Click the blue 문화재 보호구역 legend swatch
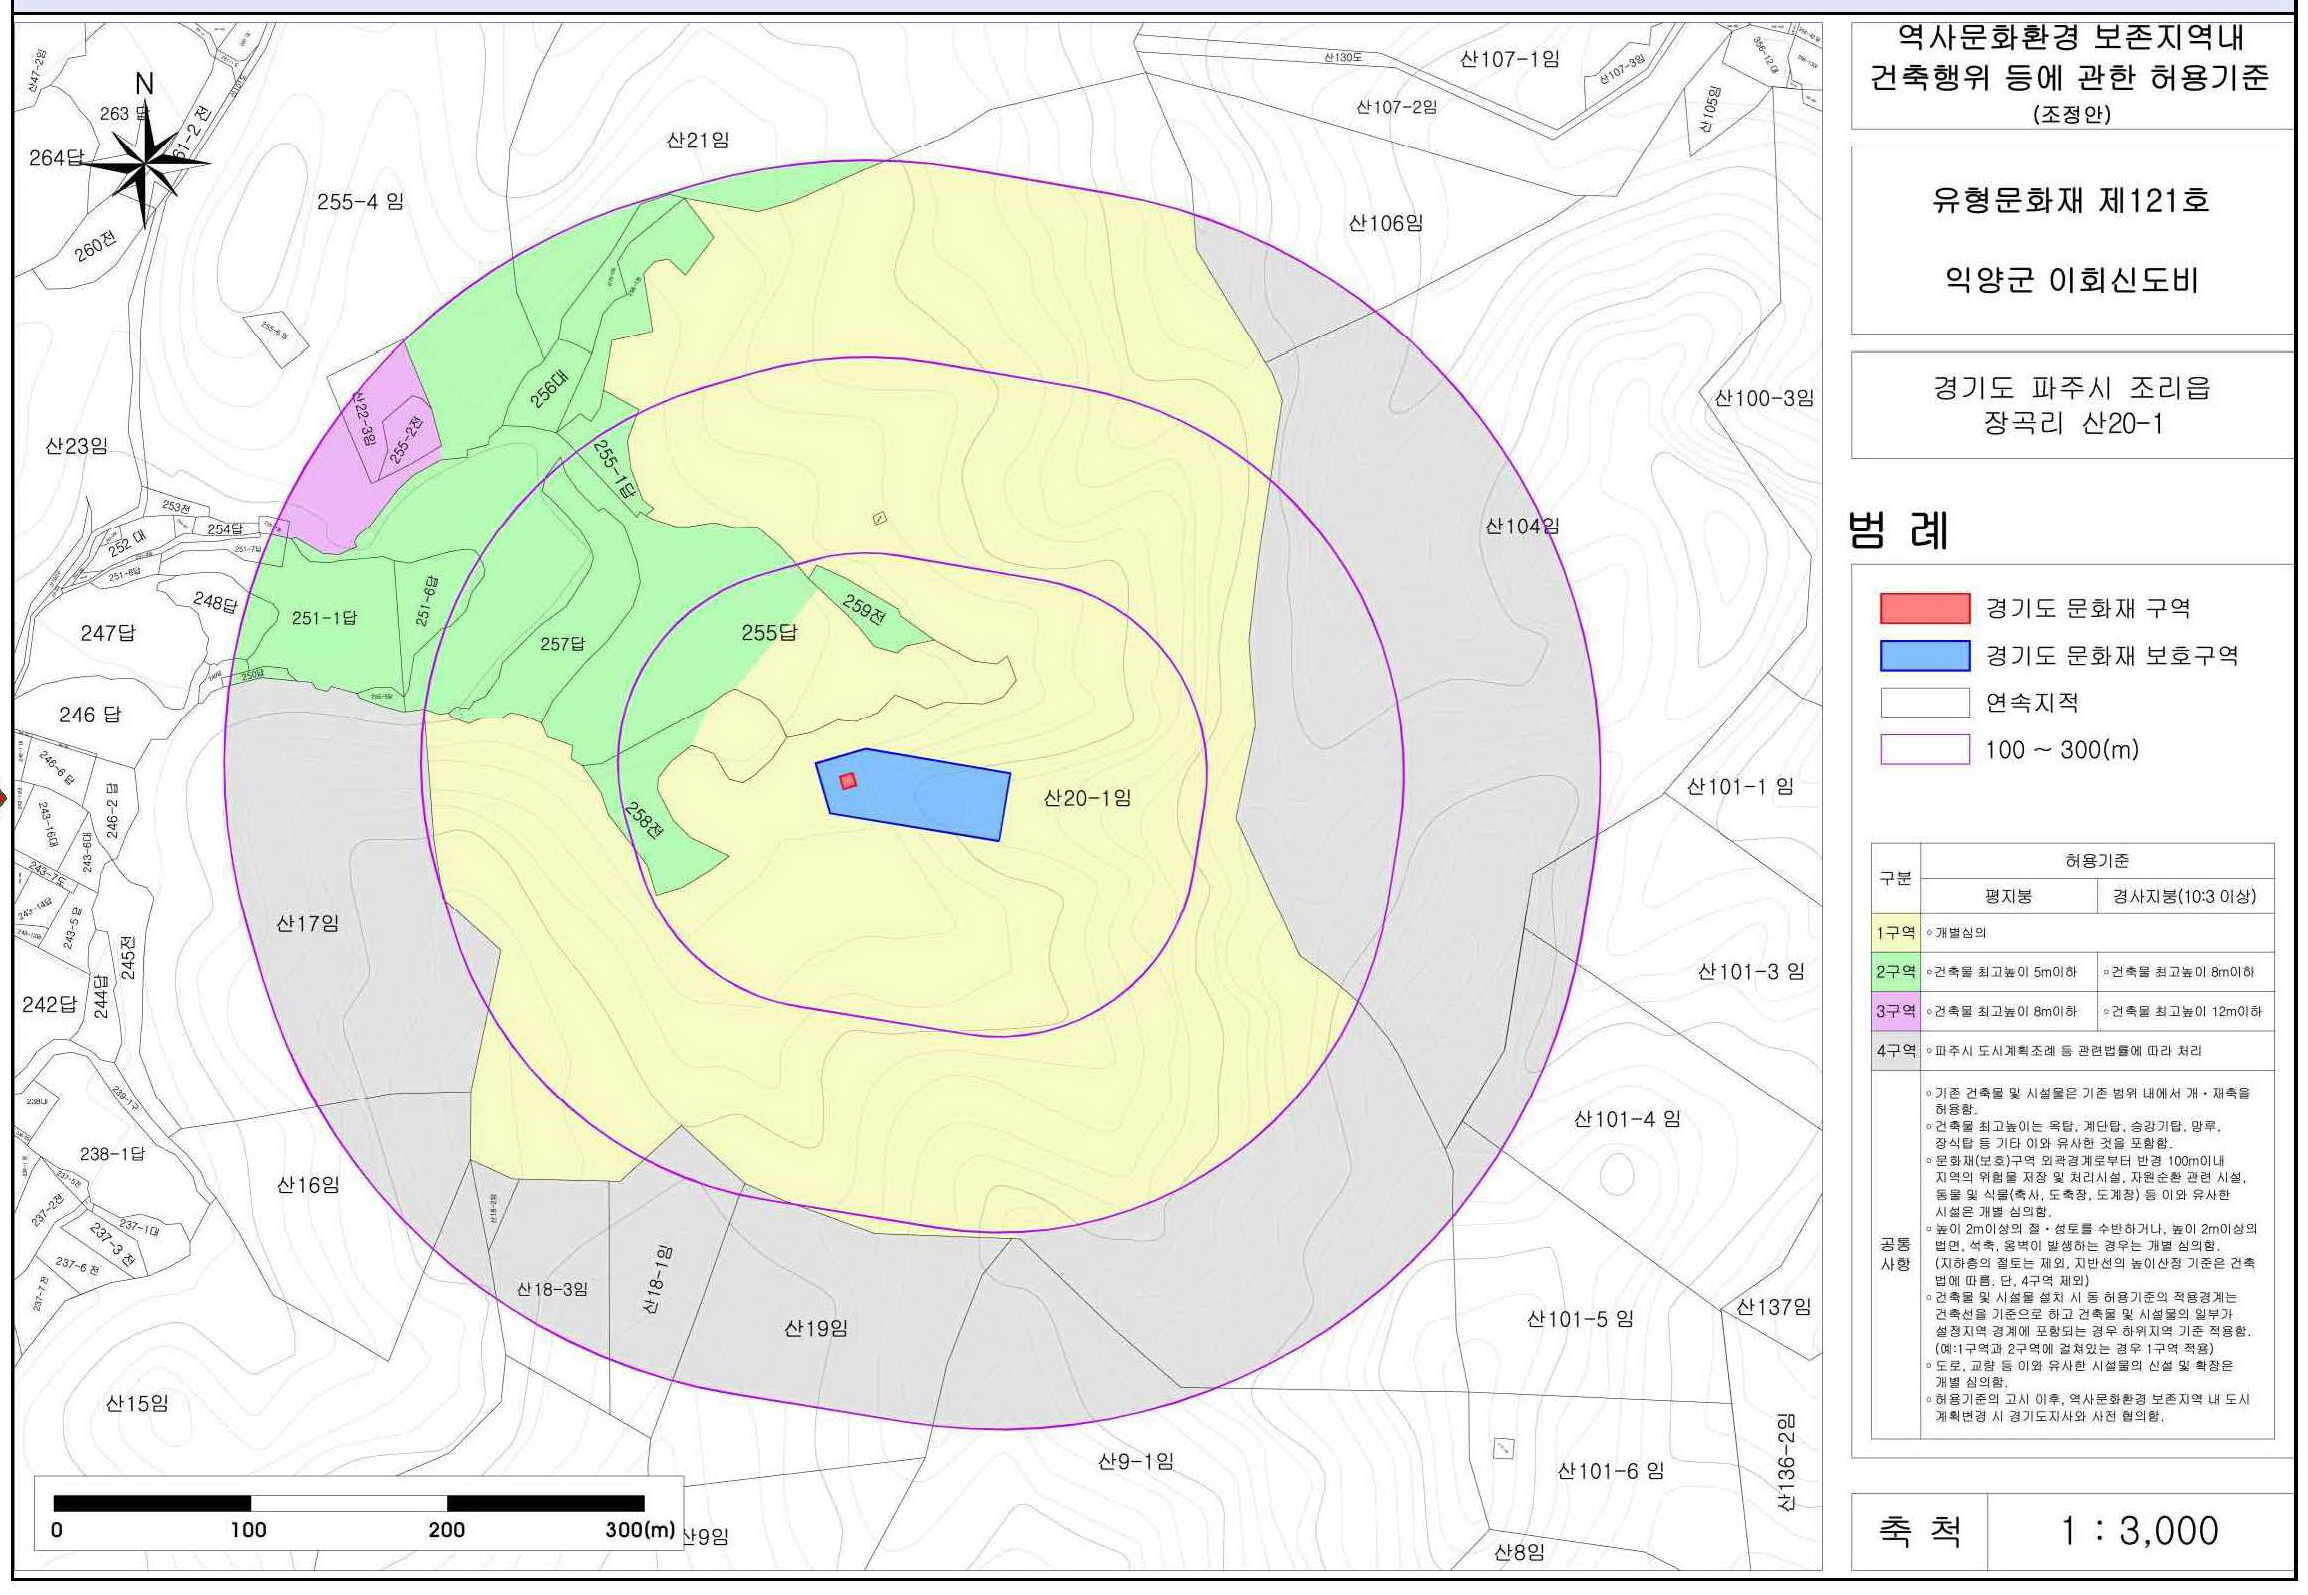Viewport: 2308px width, 1595px height. tap(1924, 655)
